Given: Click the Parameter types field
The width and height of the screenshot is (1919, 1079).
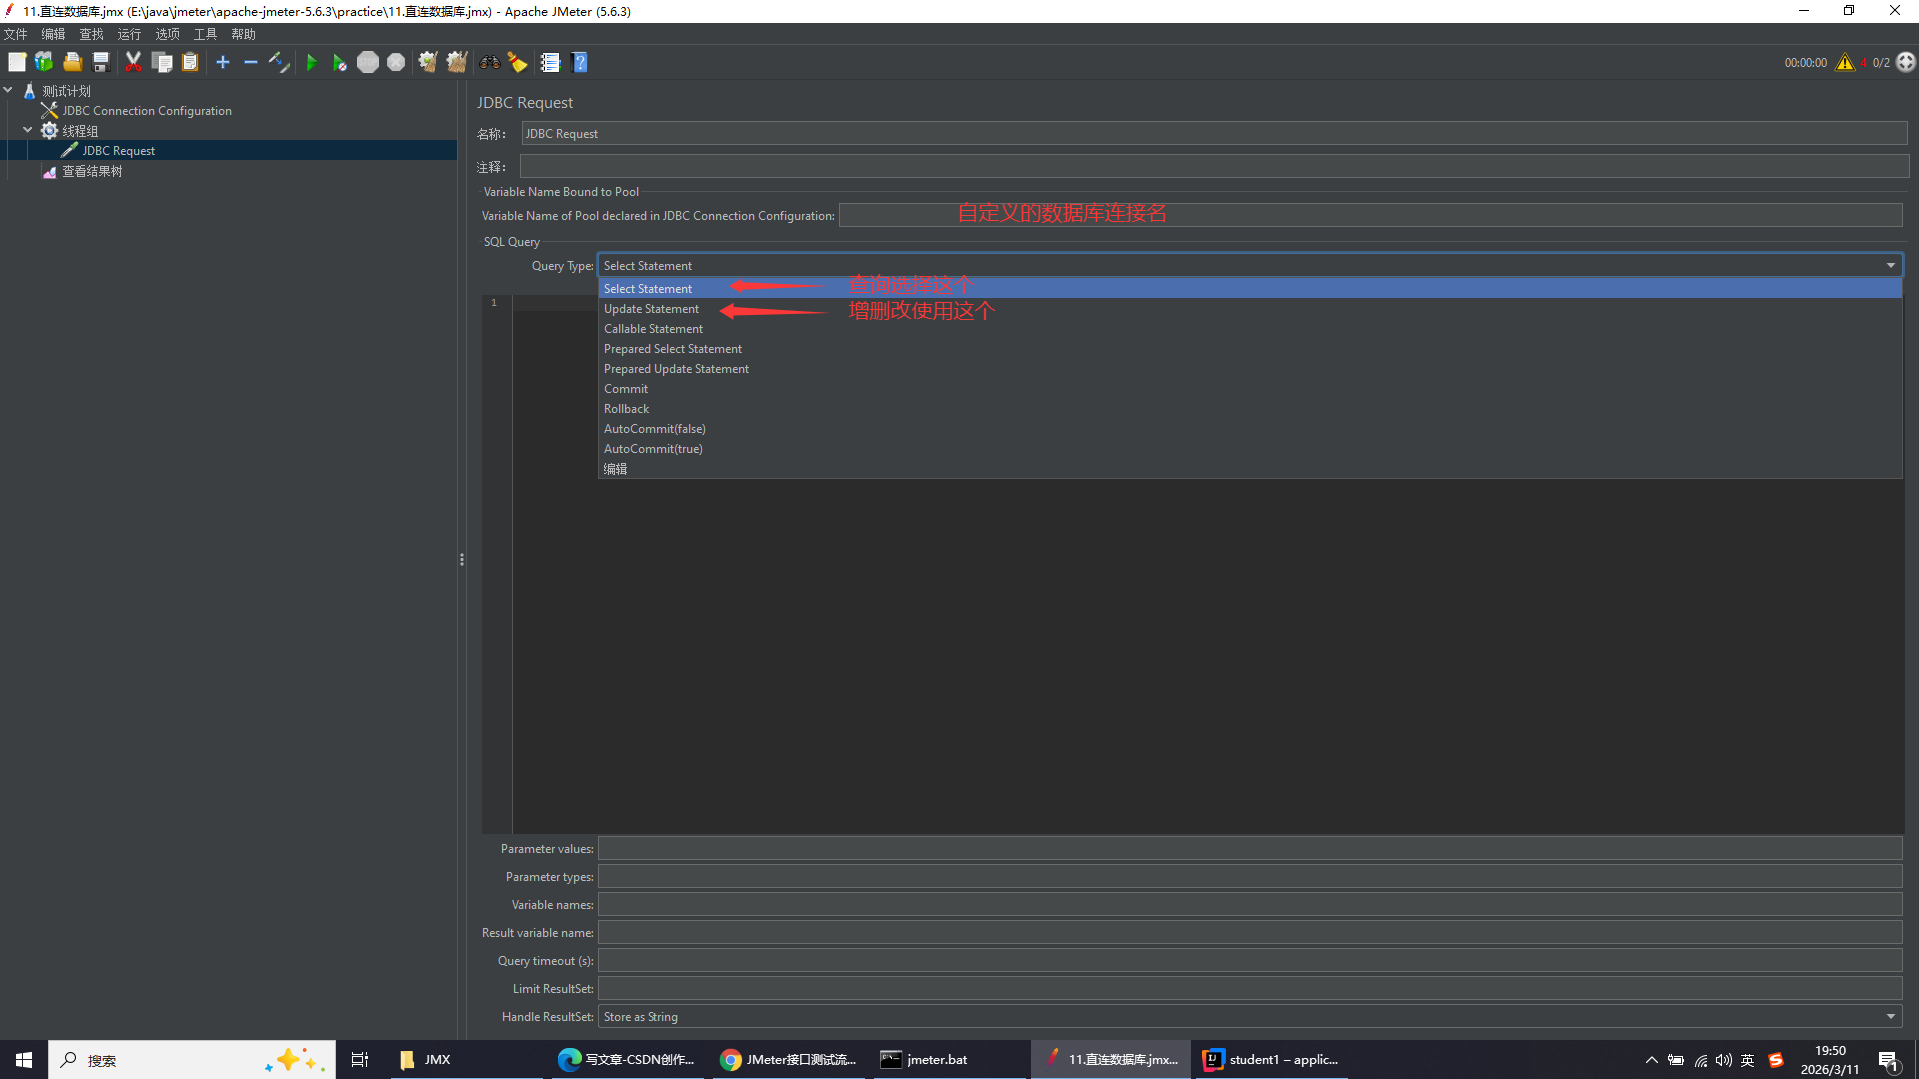Looking at the screenshot, I should point(1250,876).
